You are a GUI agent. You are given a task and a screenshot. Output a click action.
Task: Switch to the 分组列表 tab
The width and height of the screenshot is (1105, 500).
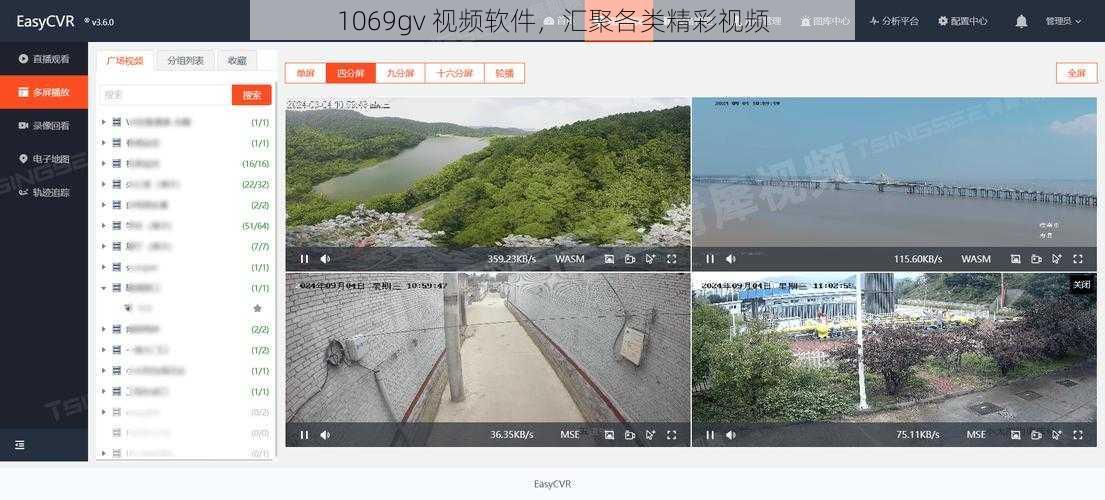tap(185, 61)
